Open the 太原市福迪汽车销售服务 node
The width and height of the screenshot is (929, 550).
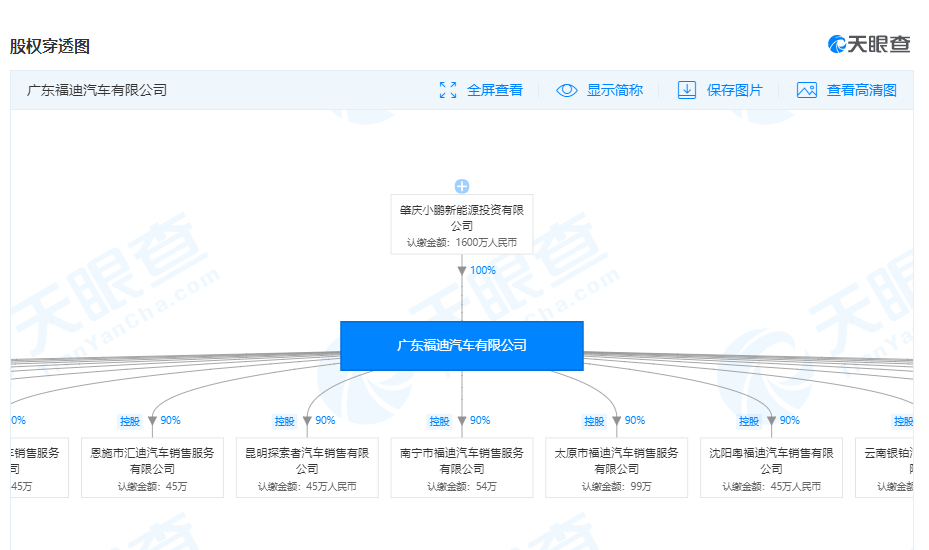(x=617, y=468)
